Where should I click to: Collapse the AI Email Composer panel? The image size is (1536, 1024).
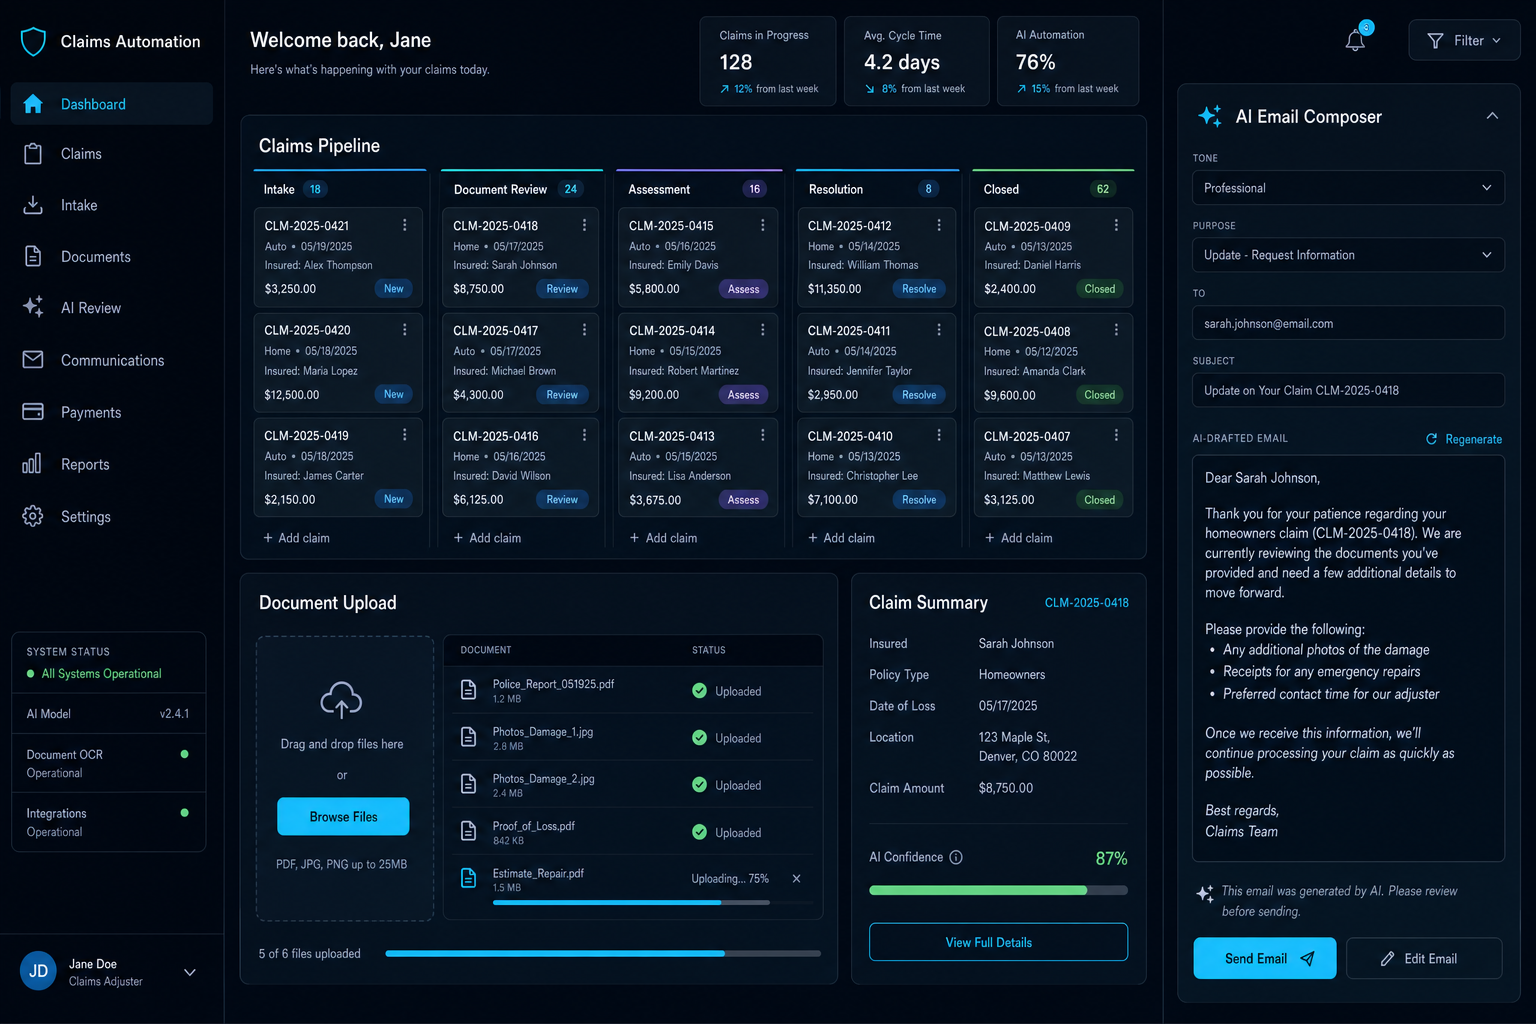click(1492, 116)
